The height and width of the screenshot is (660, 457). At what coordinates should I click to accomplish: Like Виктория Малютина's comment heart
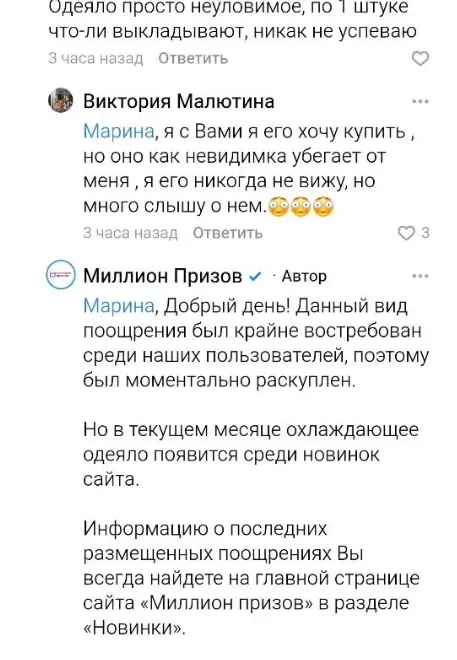coord(407,233)
